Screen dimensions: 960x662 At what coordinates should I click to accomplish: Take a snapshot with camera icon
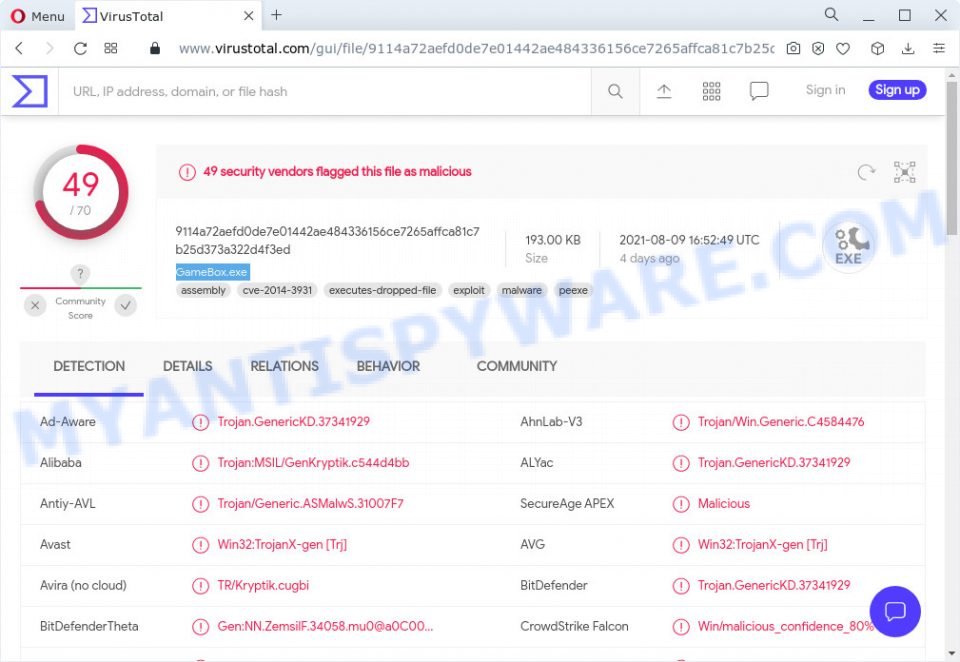click(793, 48)
